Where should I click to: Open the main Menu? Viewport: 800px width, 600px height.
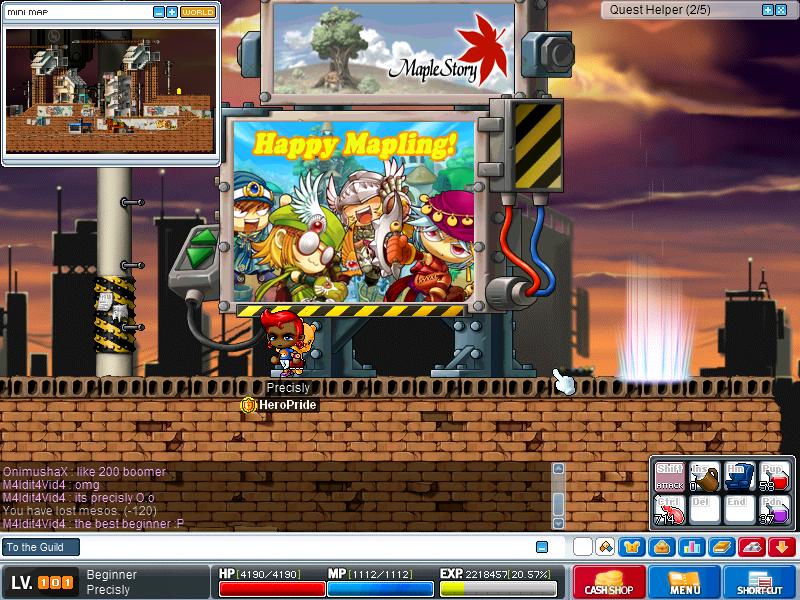684,582
